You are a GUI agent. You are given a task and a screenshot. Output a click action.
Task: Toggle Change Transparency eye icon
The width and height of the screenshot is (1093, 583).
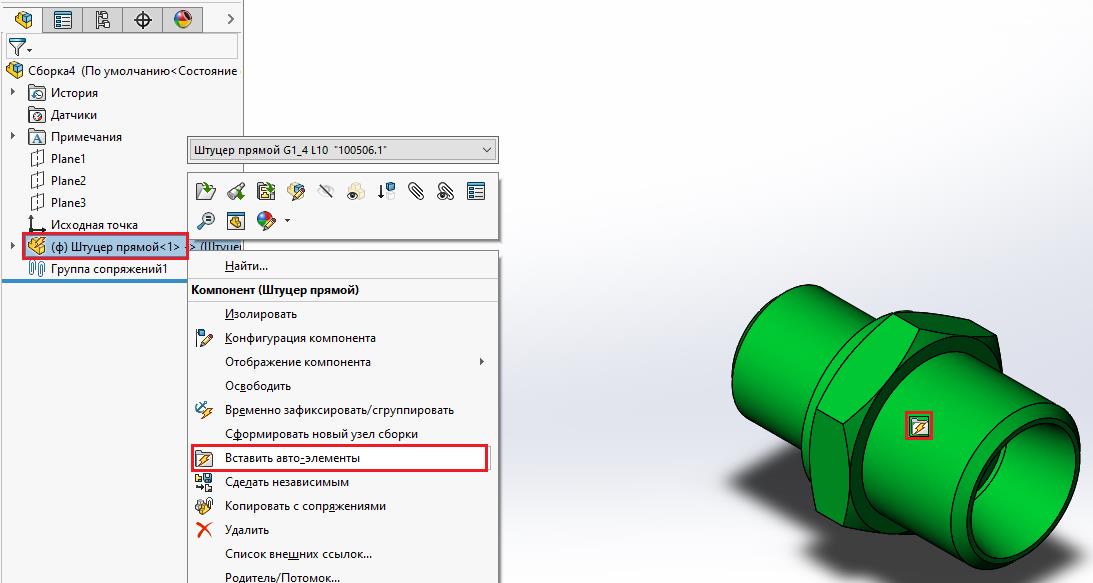click(x=356, y=191)
